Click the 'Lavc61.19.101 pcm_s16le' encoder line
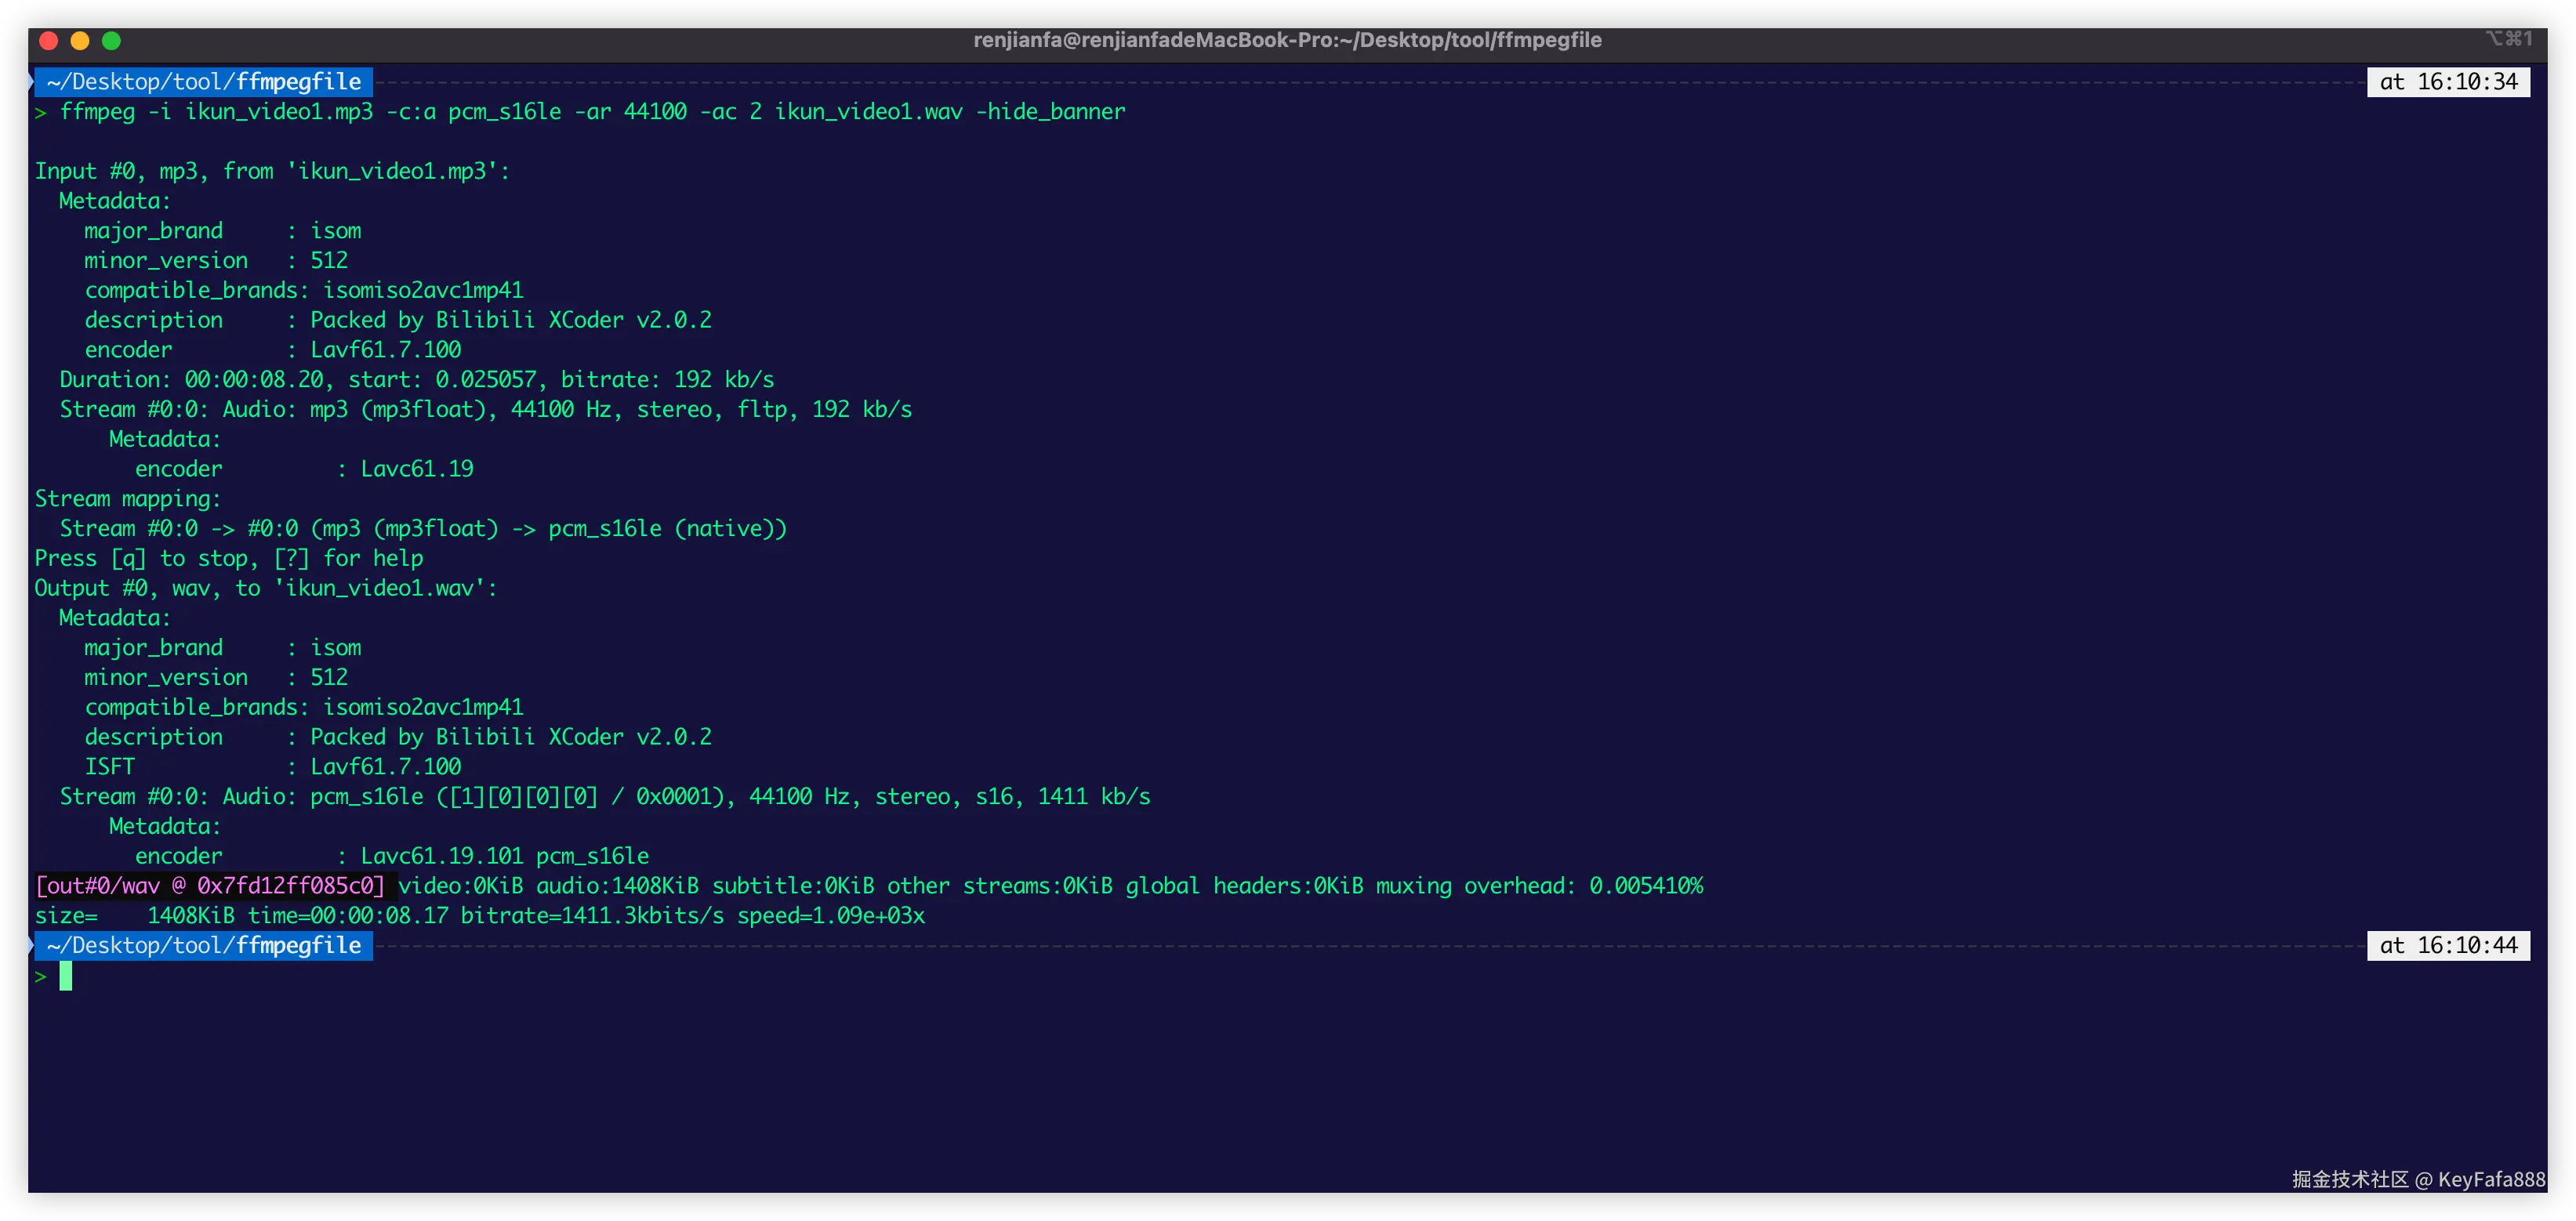Image resolution: width=2576 pixels, height=1221 pixels. click(x=504, y=856)
